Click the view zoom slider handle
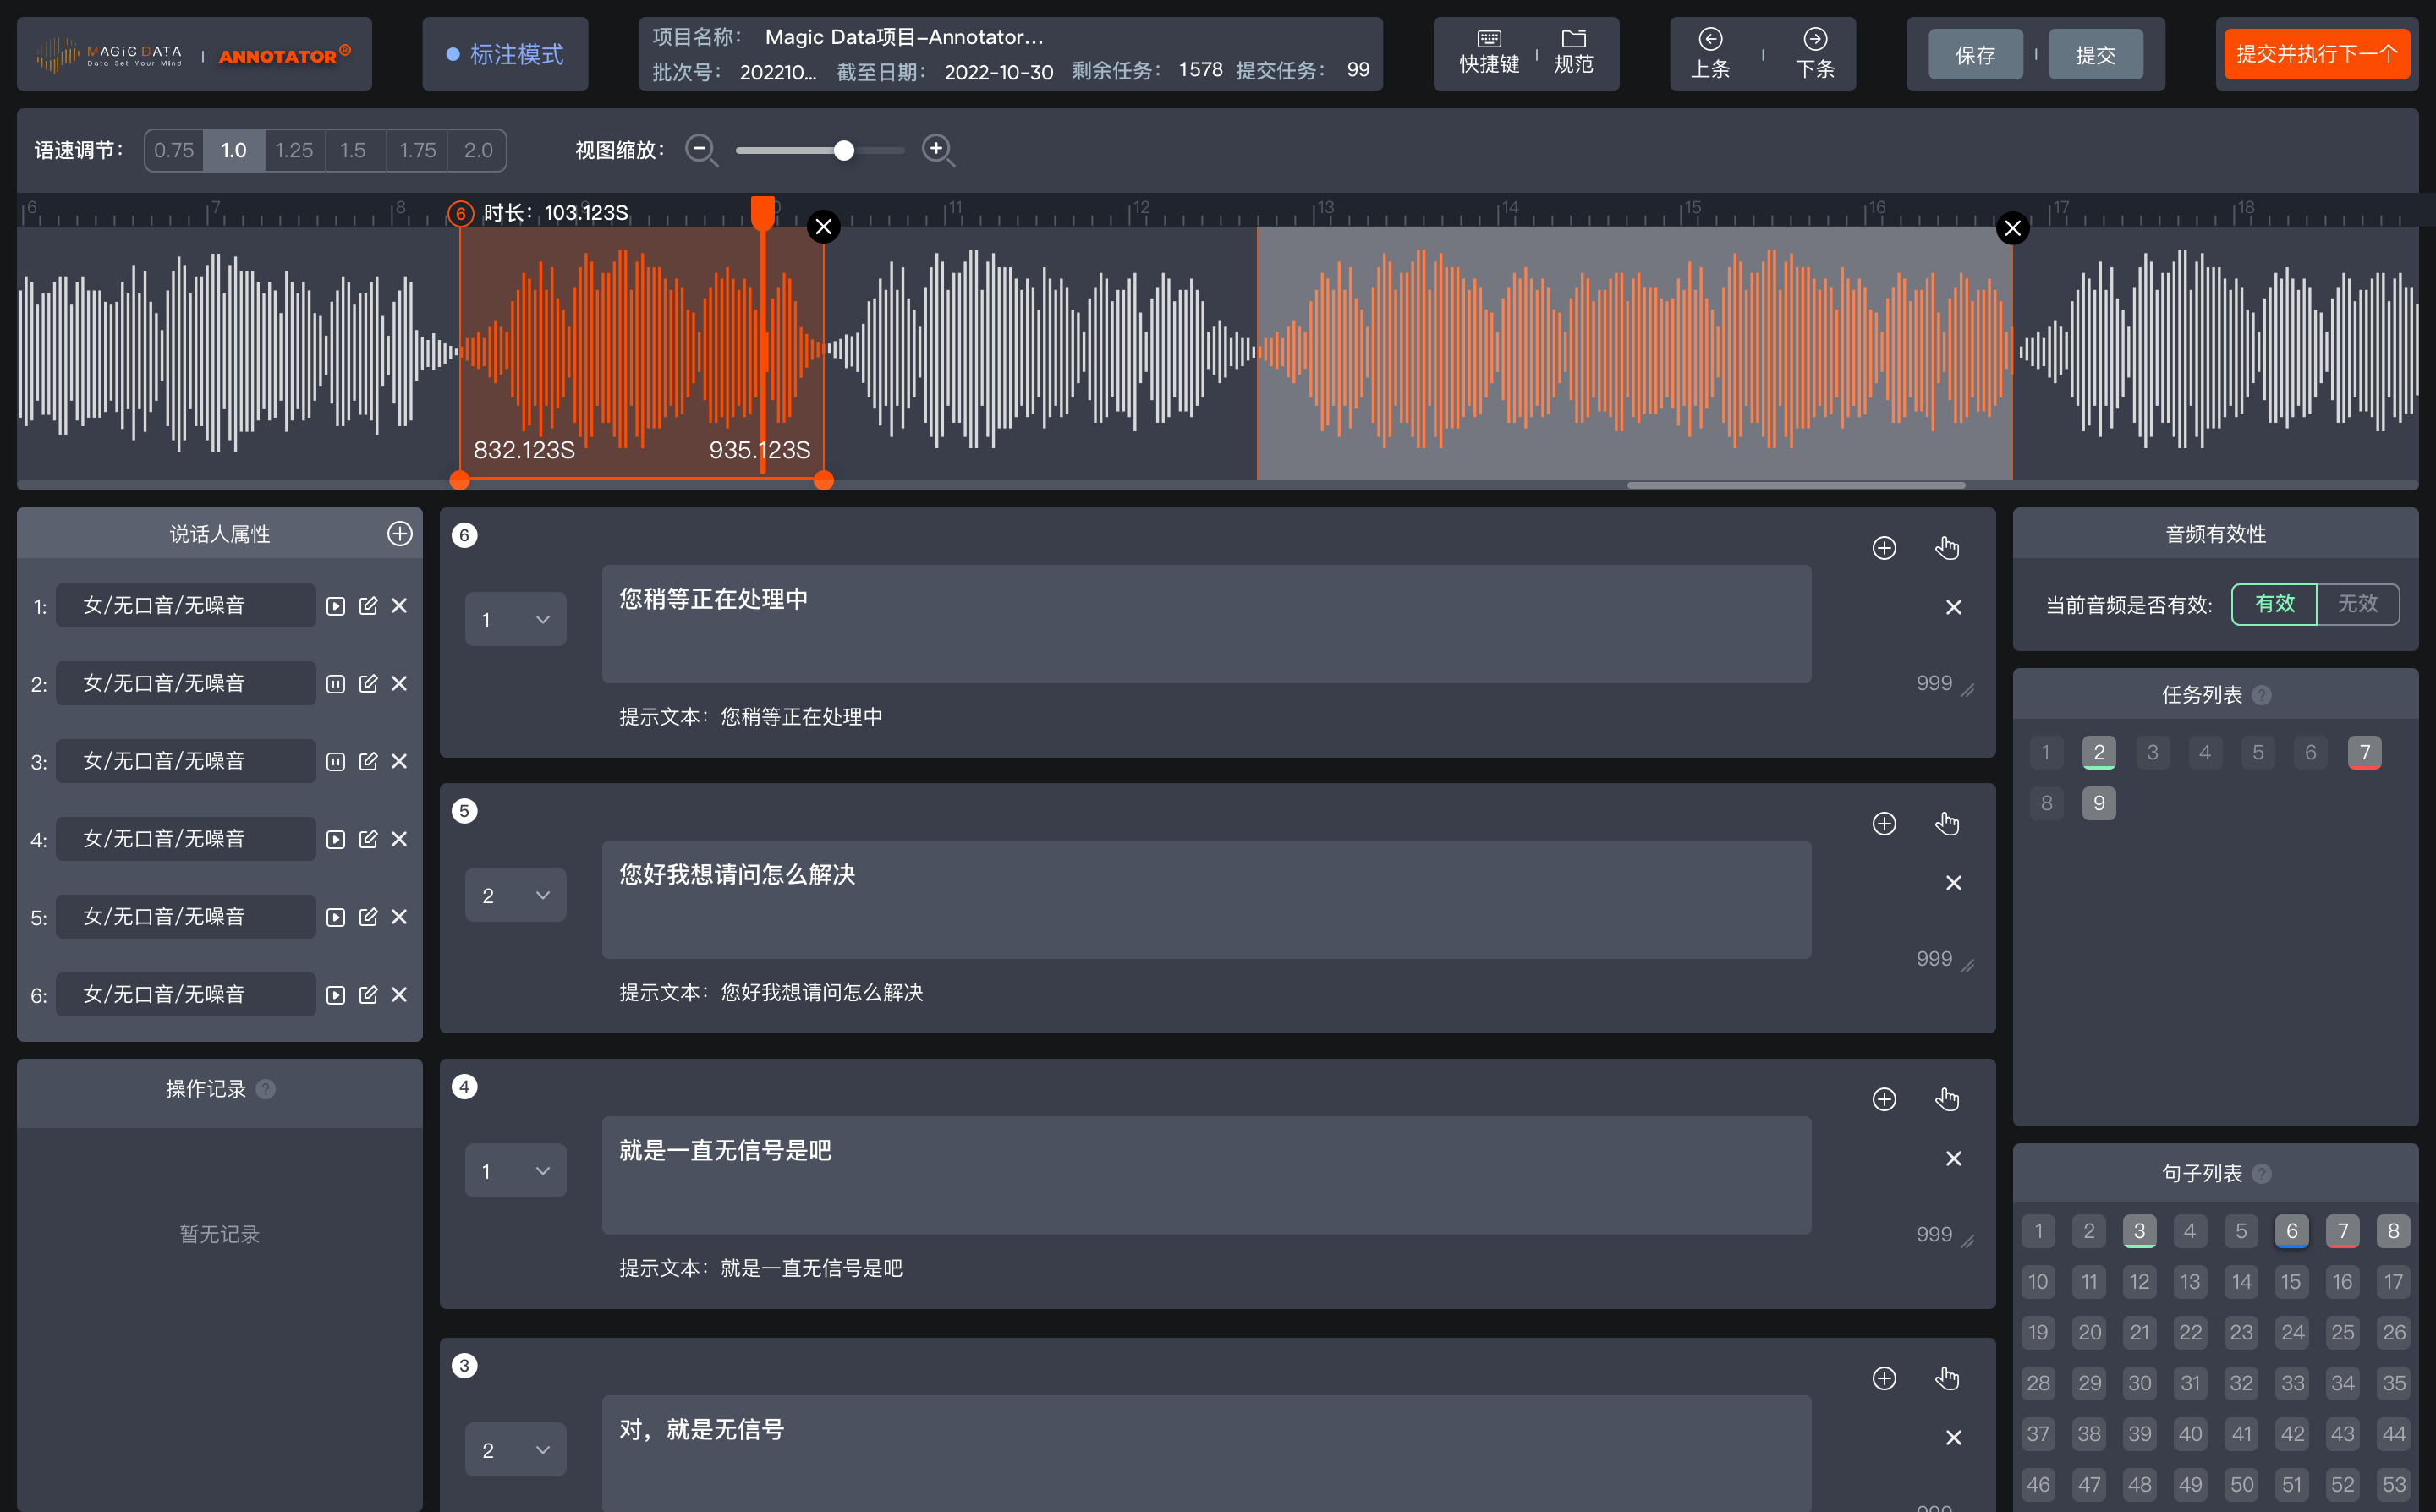2436x1512 pixels. (x=844, y=150)
